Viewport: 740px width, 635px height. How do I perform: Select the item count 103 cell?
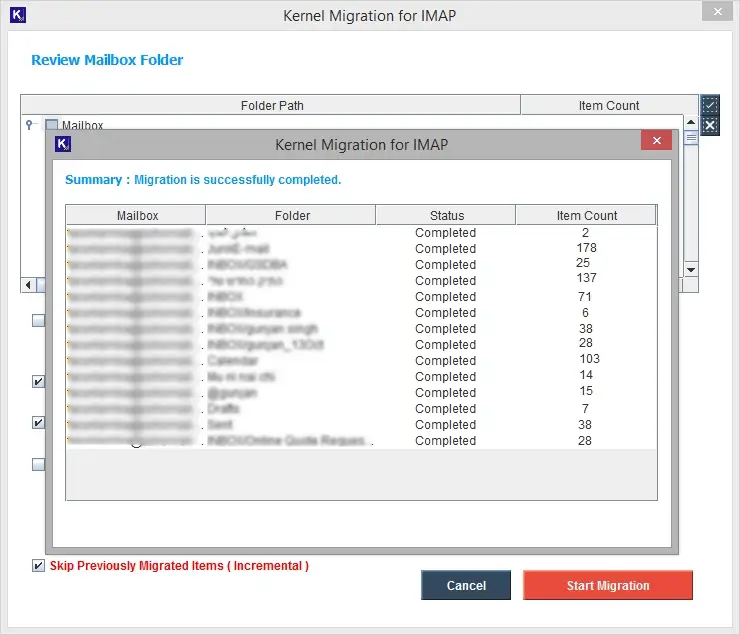point(589,359)
